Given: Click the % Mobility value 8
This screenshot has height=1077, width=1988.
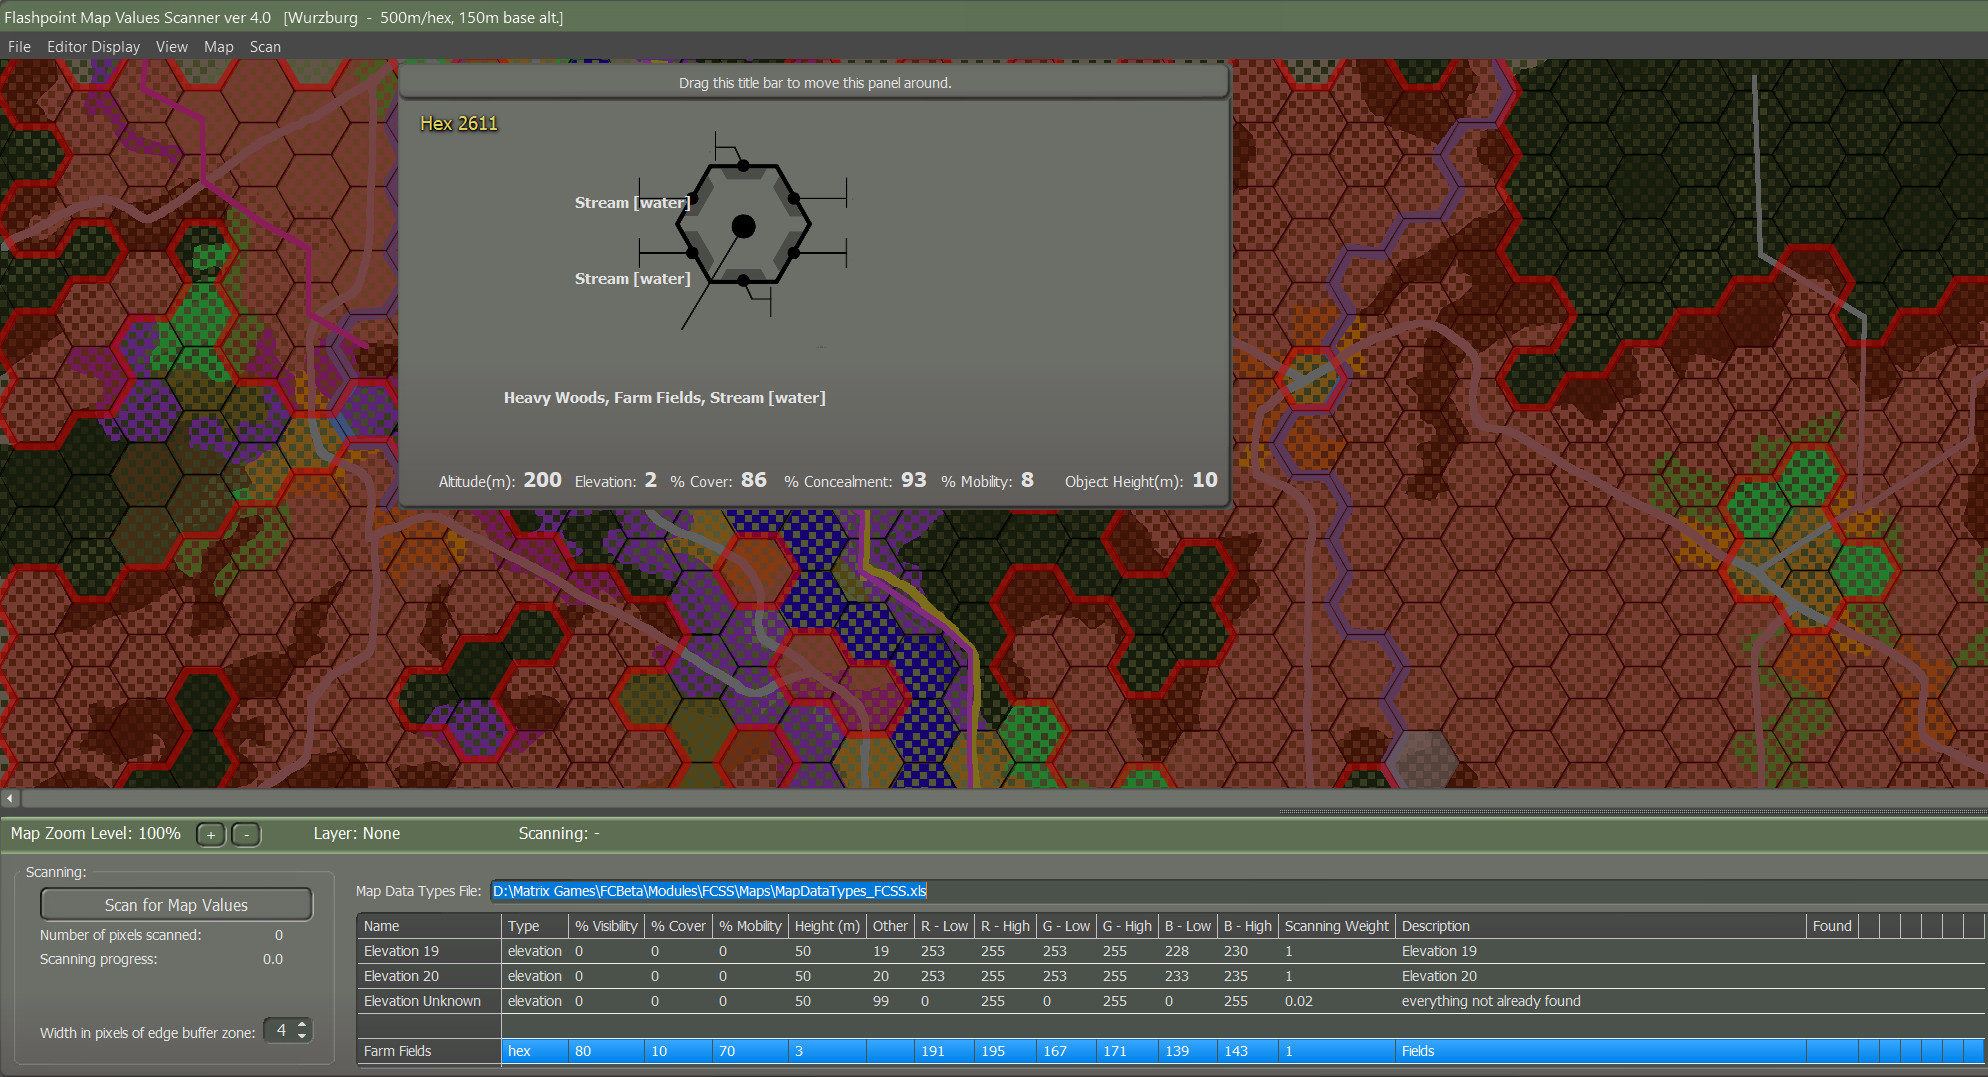Looking at the screenshot, I should (x=1027, y=480).
